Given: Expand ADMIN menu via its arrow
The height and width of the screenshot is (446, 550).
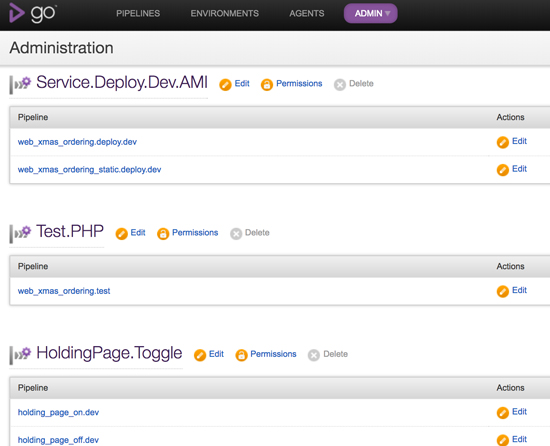Looking at the screenshot, I should [x=388, y=14].
